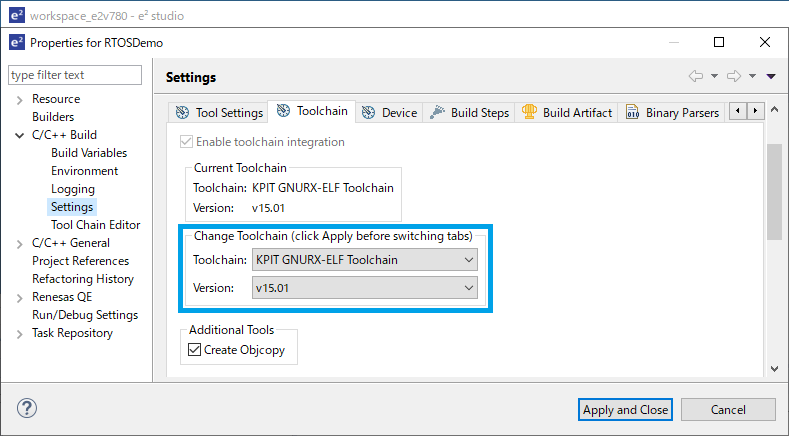Click the type filter text field
Viewport: 789px width, 436px height.
(75, 75)
